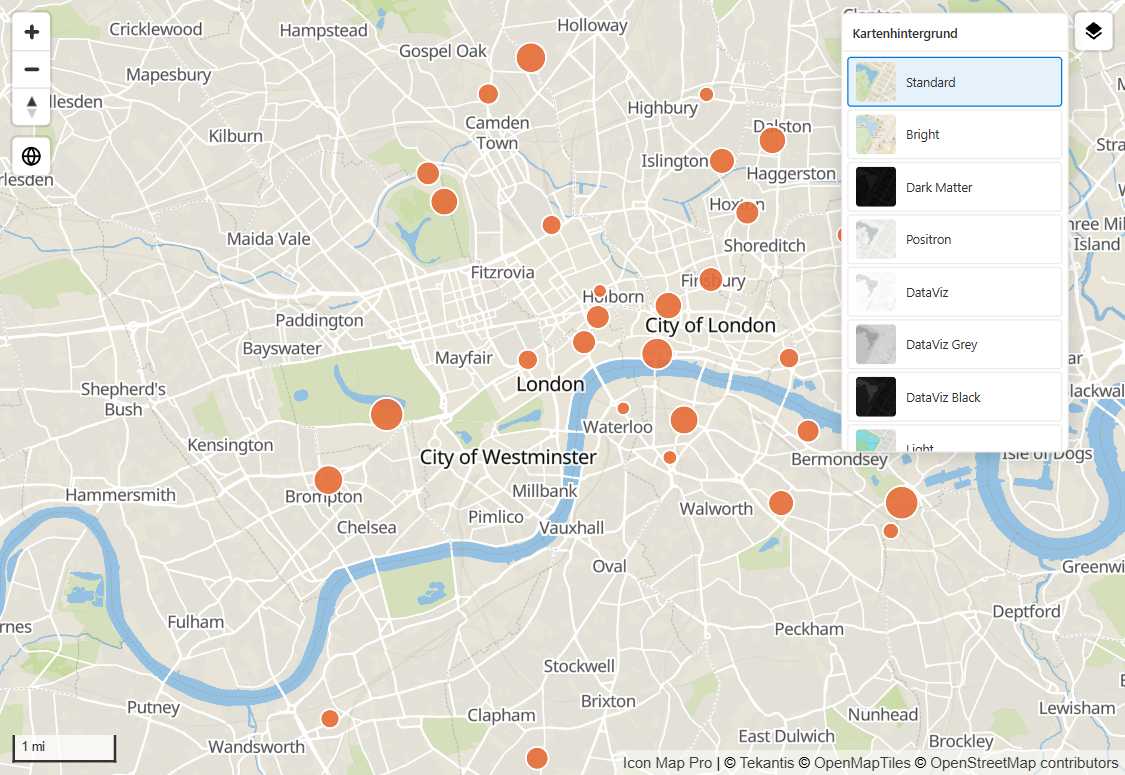The height and width of the screenshot is (775, 1125).
Task: Select the orange marker near Gospel Oak
Action: (x=531, y=57)
